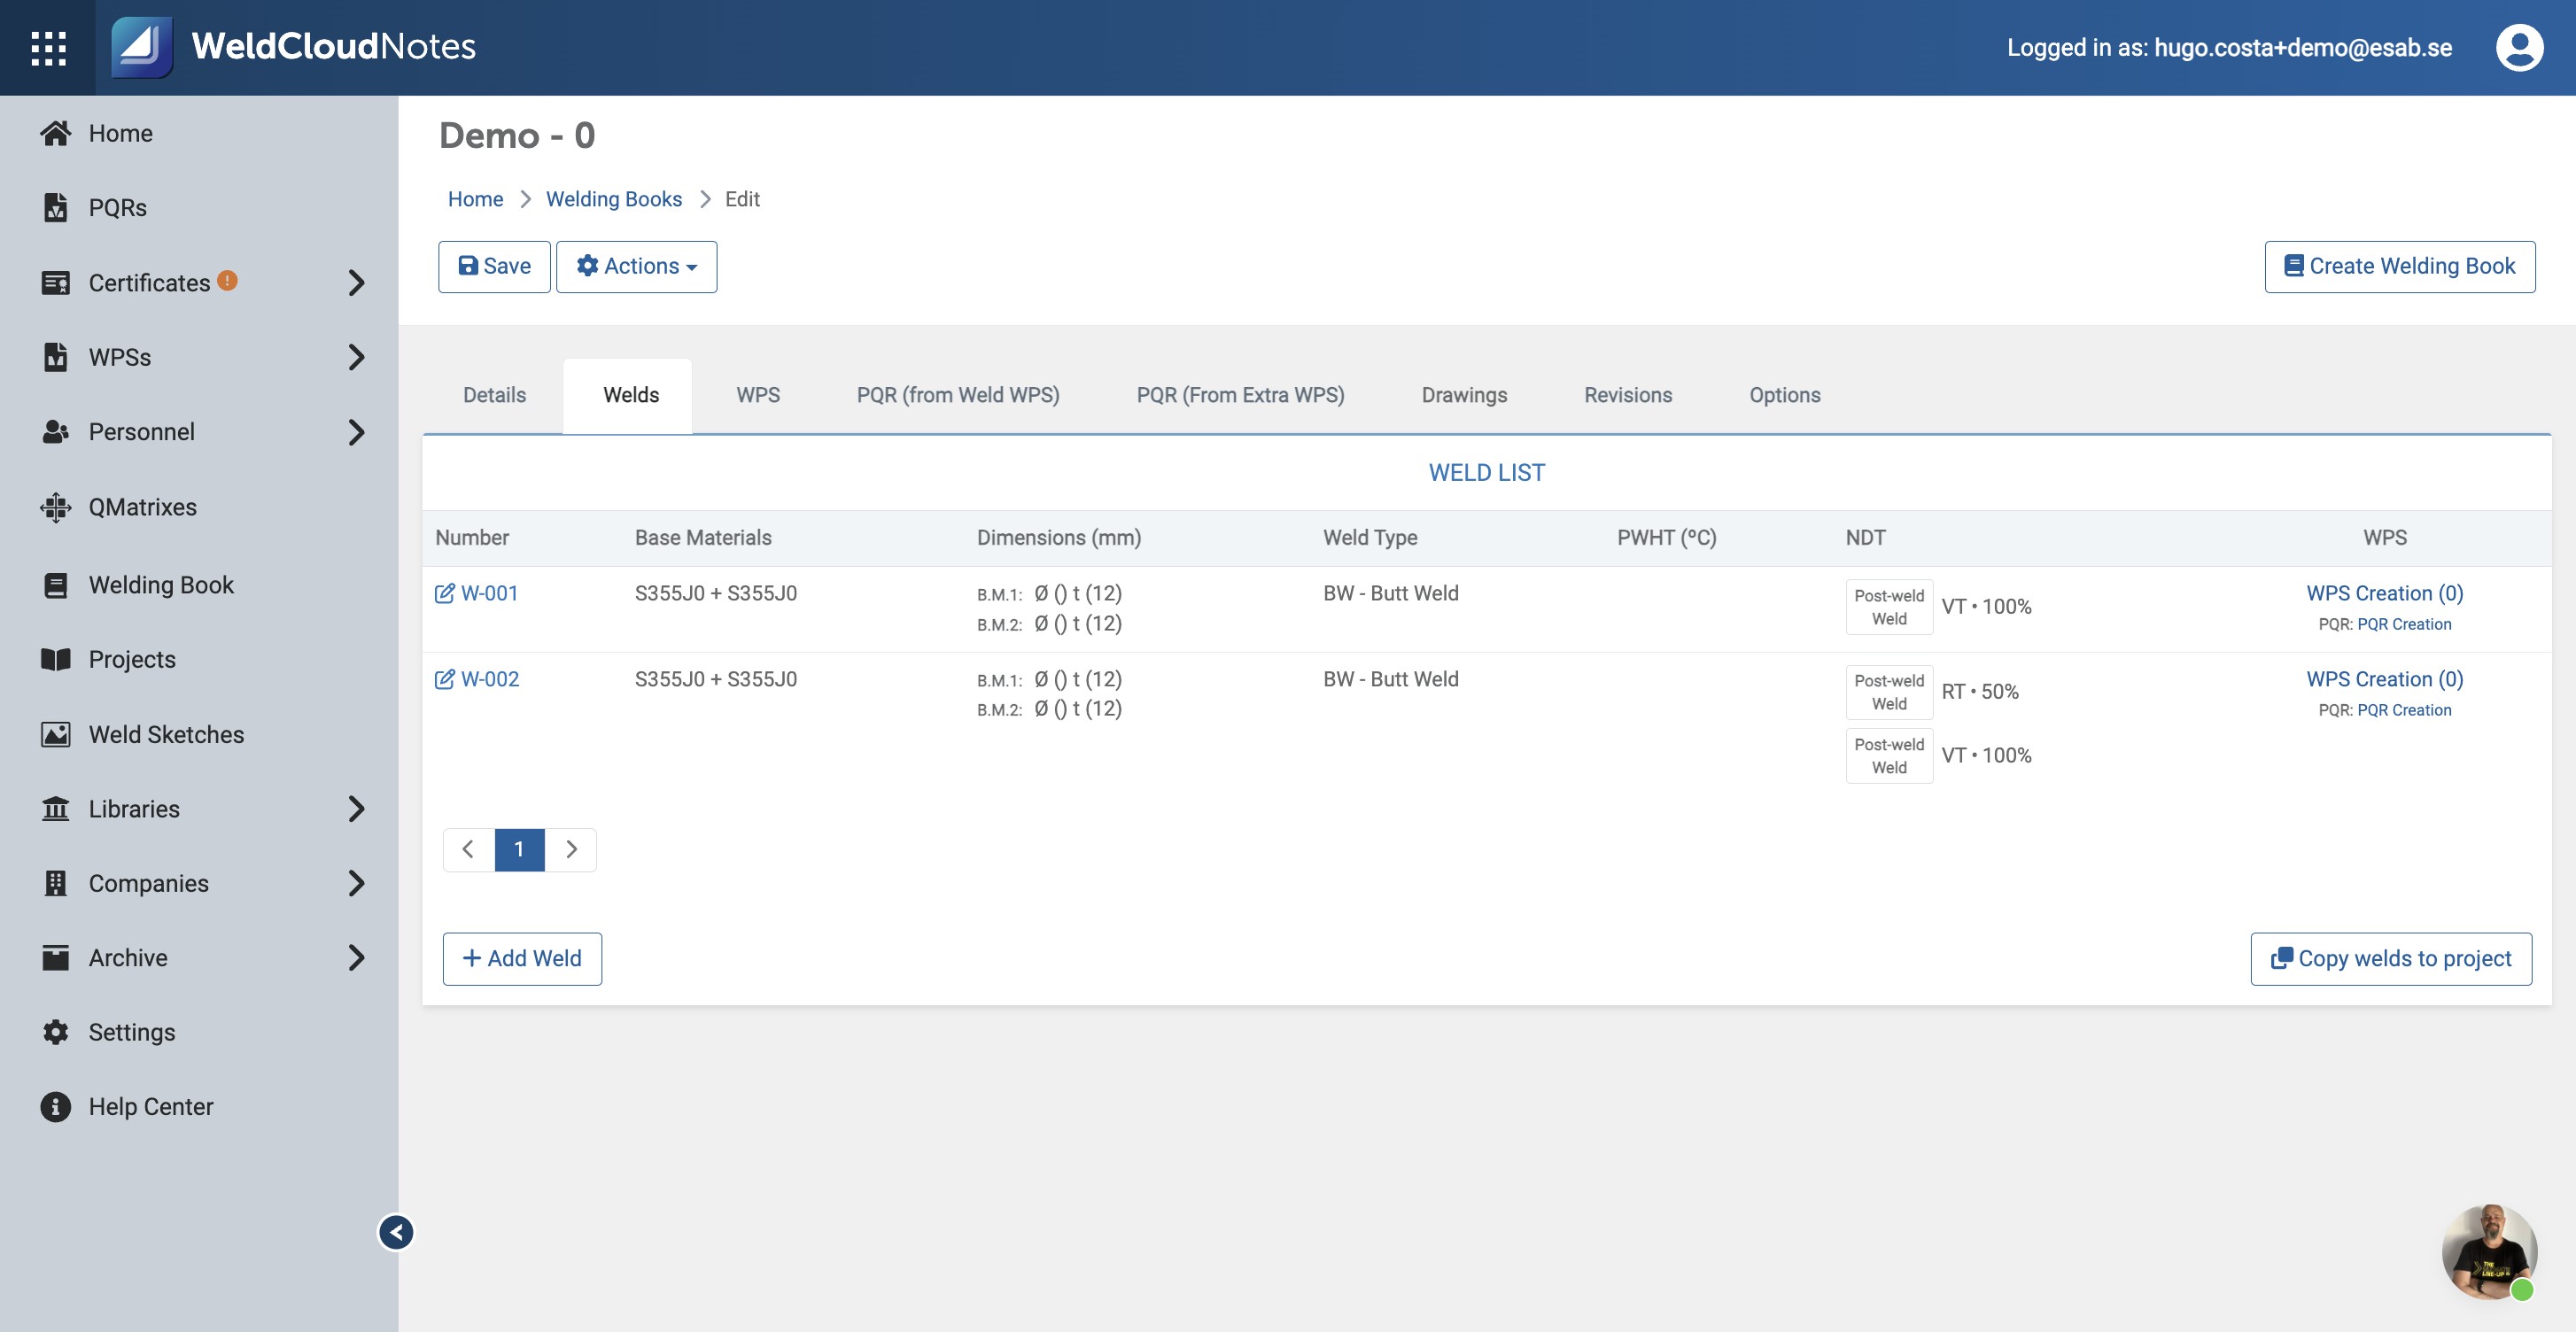Click the Certificates icon in sidebar

(56, 283)
